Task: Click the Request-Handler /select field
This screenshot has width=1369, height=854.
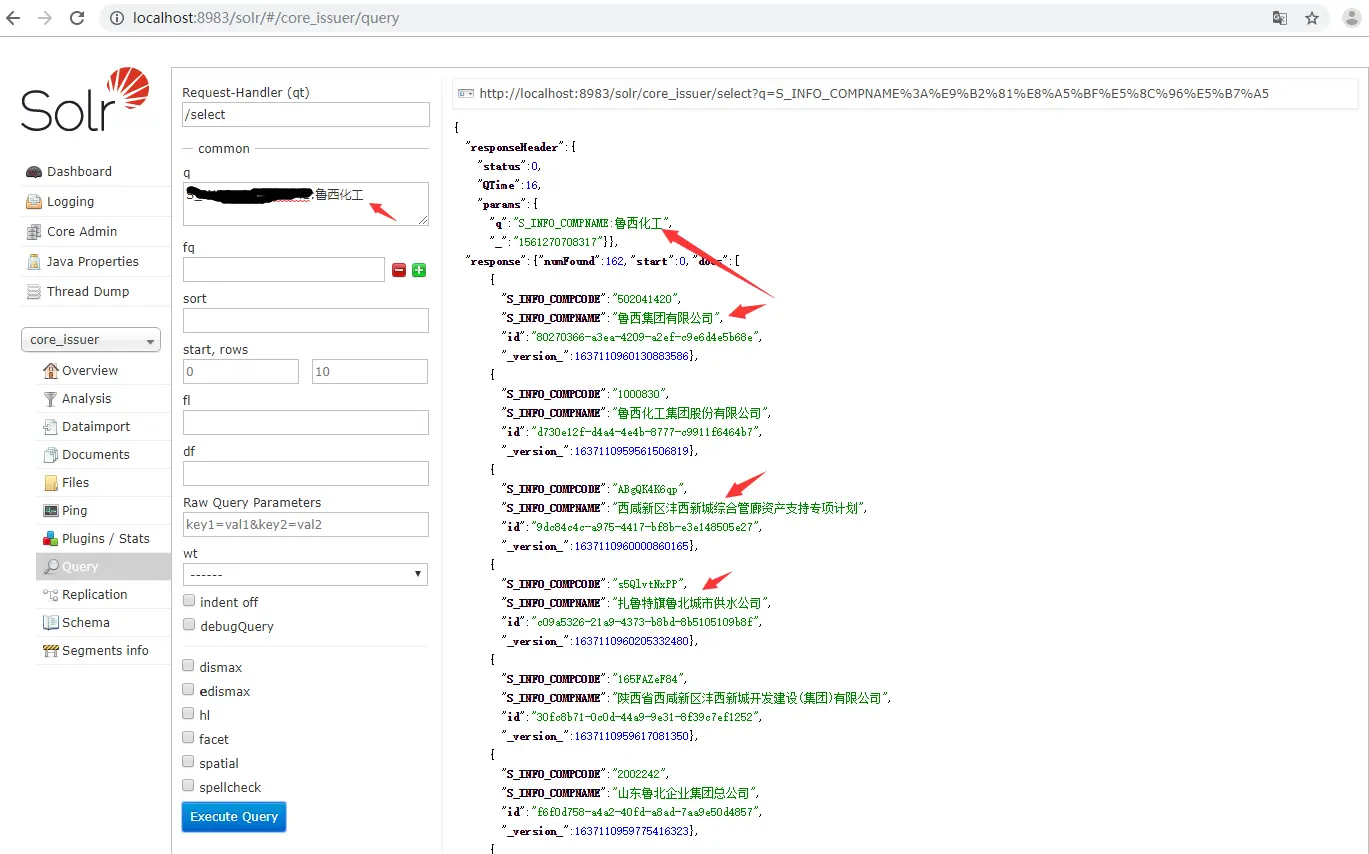Action: [305, 115]
